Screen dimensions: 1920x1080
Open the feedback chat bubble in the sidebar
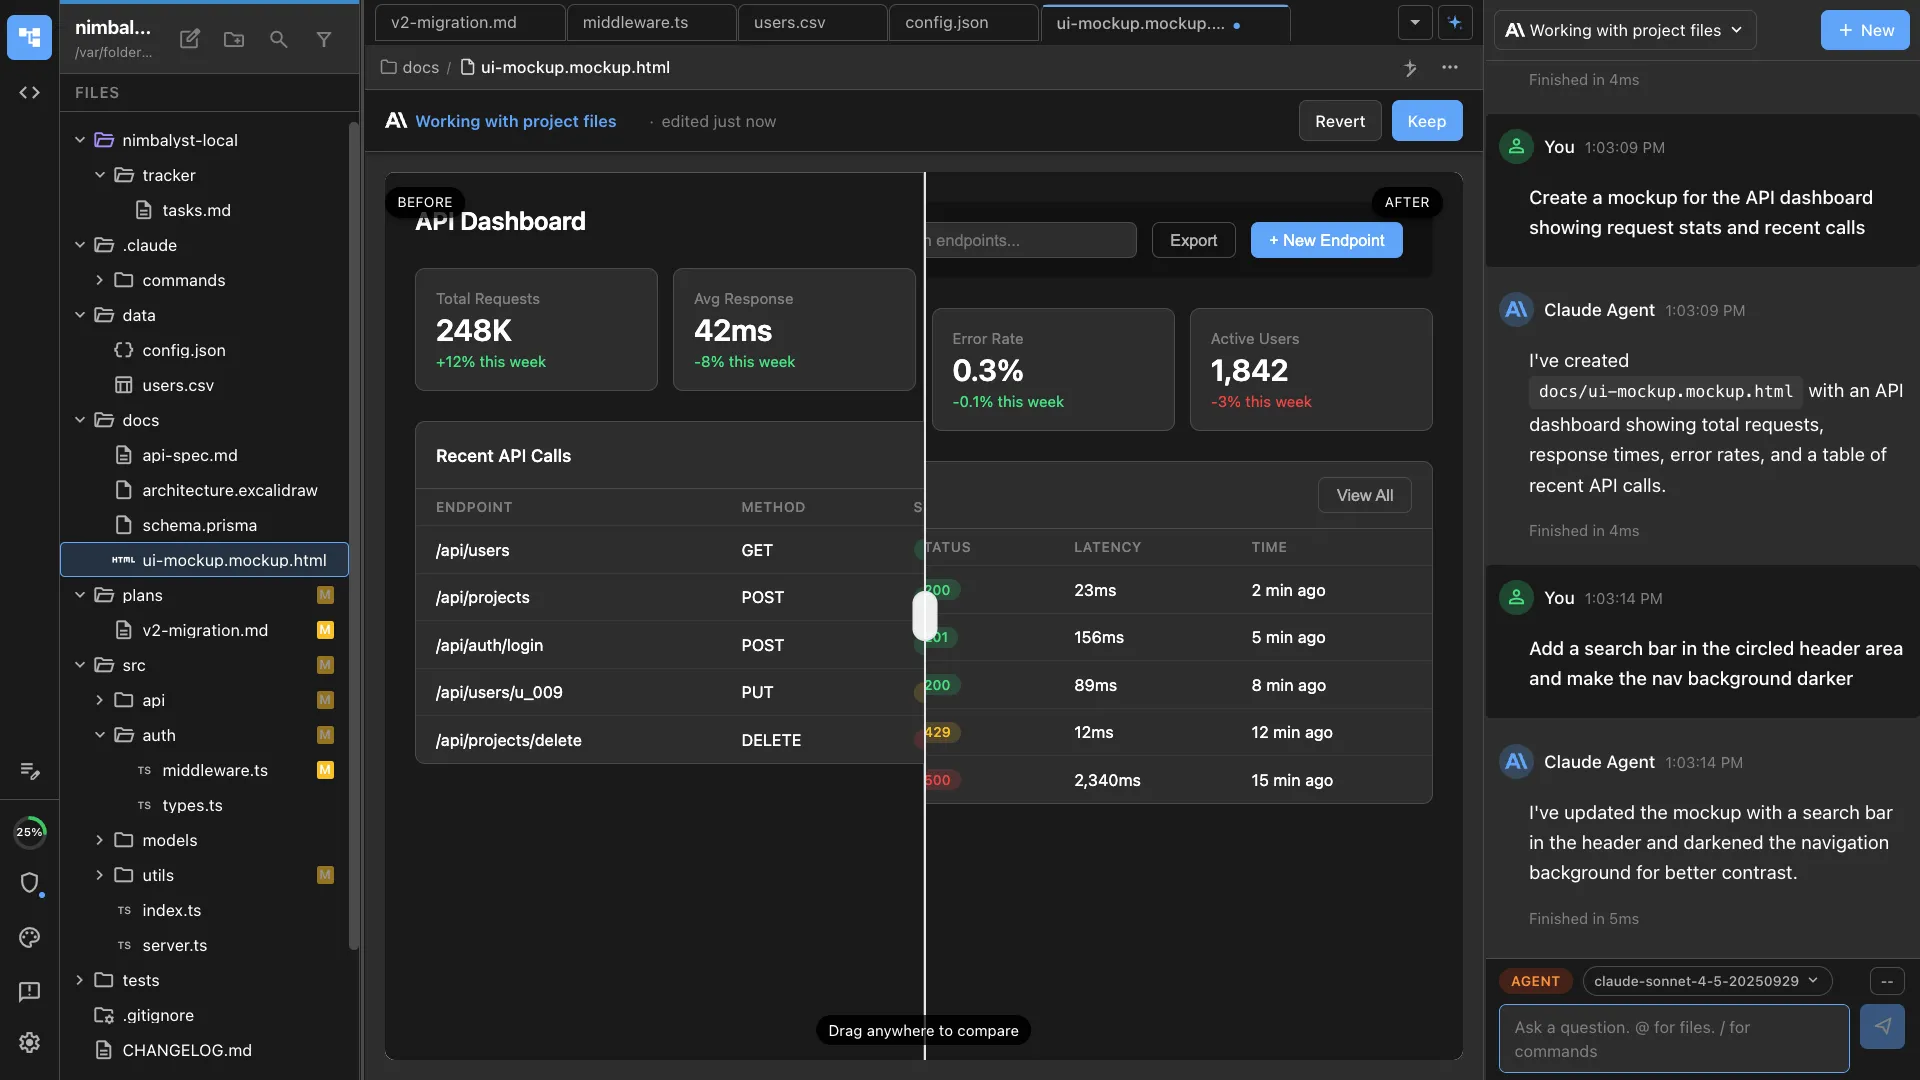29,991
